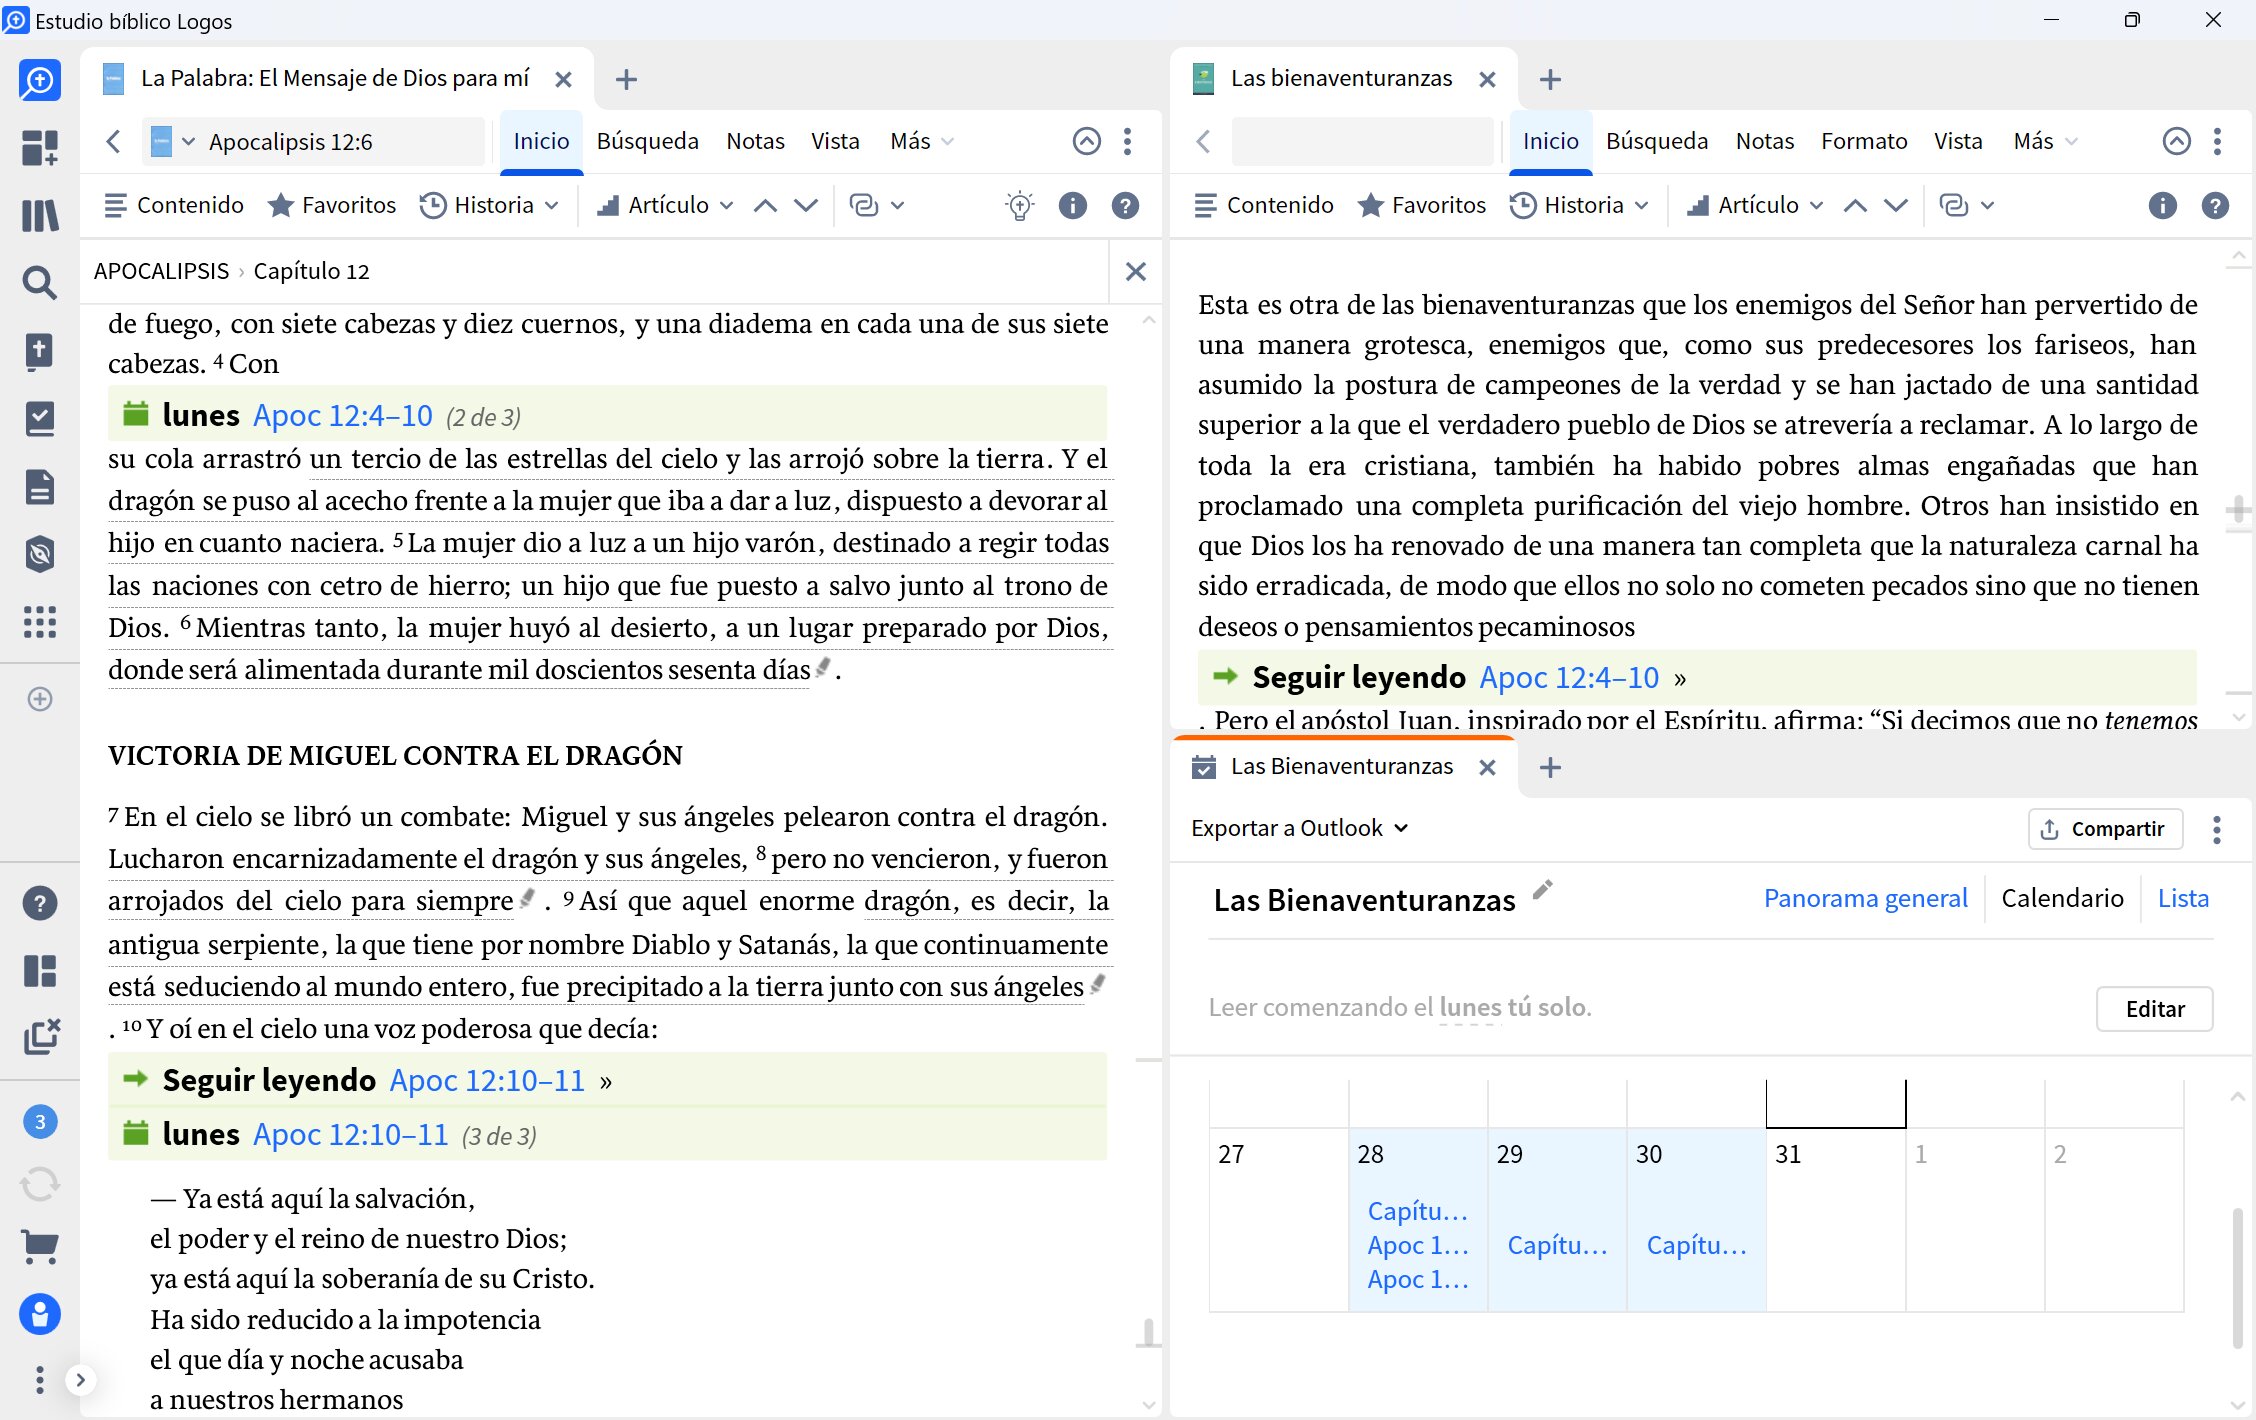
Task: Open the Search magnifier in sidebar
Action: pos(40,283)
